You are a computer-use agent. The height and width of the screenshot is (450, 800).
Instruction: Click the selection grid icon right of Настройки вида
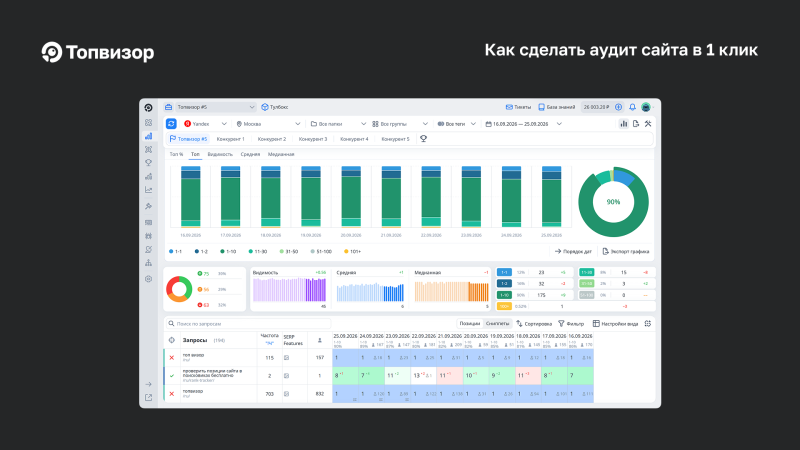tap(647, 323)
